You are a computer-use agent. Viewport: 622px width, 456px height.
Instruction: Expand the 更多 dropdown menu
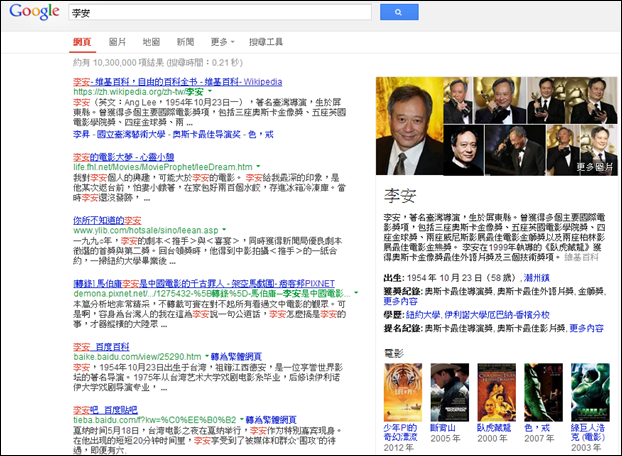point(223,42)
